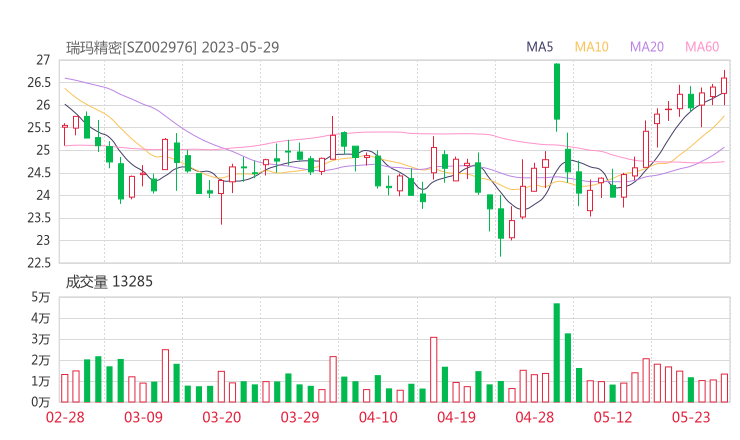Click the MA5 legend label
Image resolution: width=740 pixels, height=440 pixels.
539,47
